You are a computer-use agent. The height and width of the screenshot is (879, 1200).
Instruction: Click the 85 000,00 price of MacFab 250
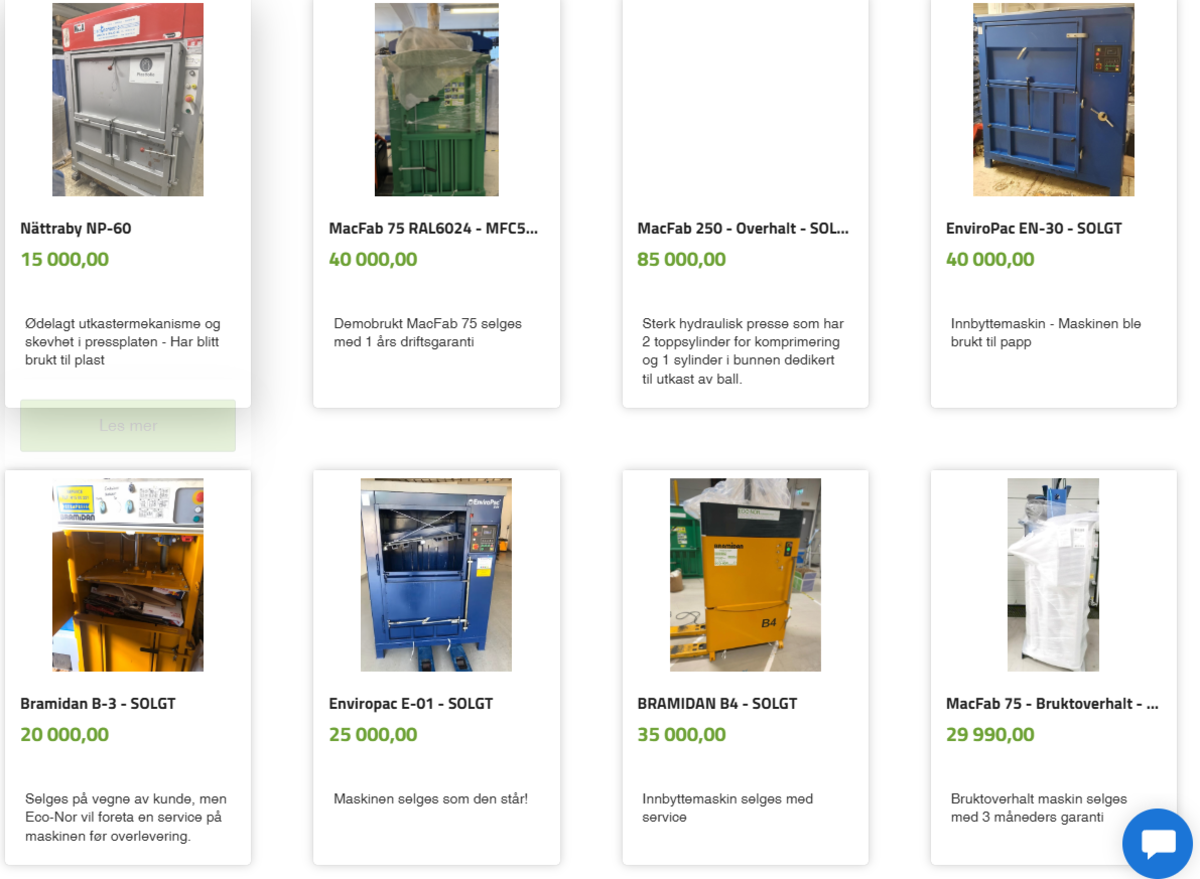681,259
